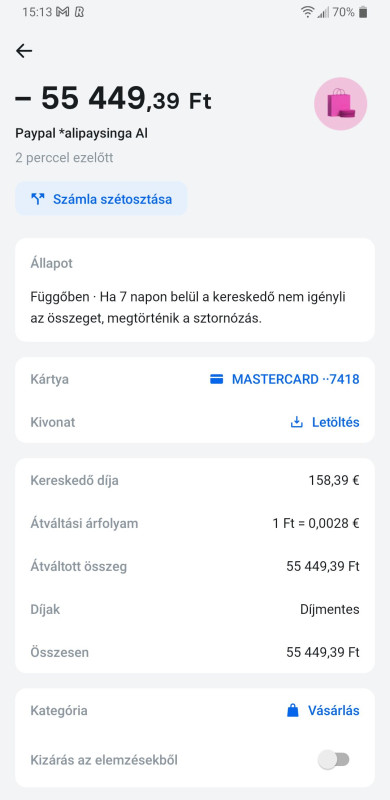Tap the Wi-Fi icon in status bar

tap(307, 12)
